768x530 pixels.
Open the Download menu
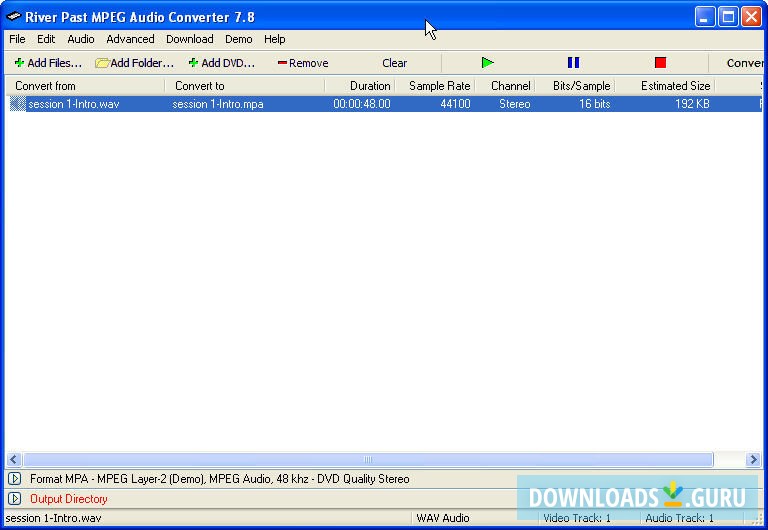click(x=190, y=39)
